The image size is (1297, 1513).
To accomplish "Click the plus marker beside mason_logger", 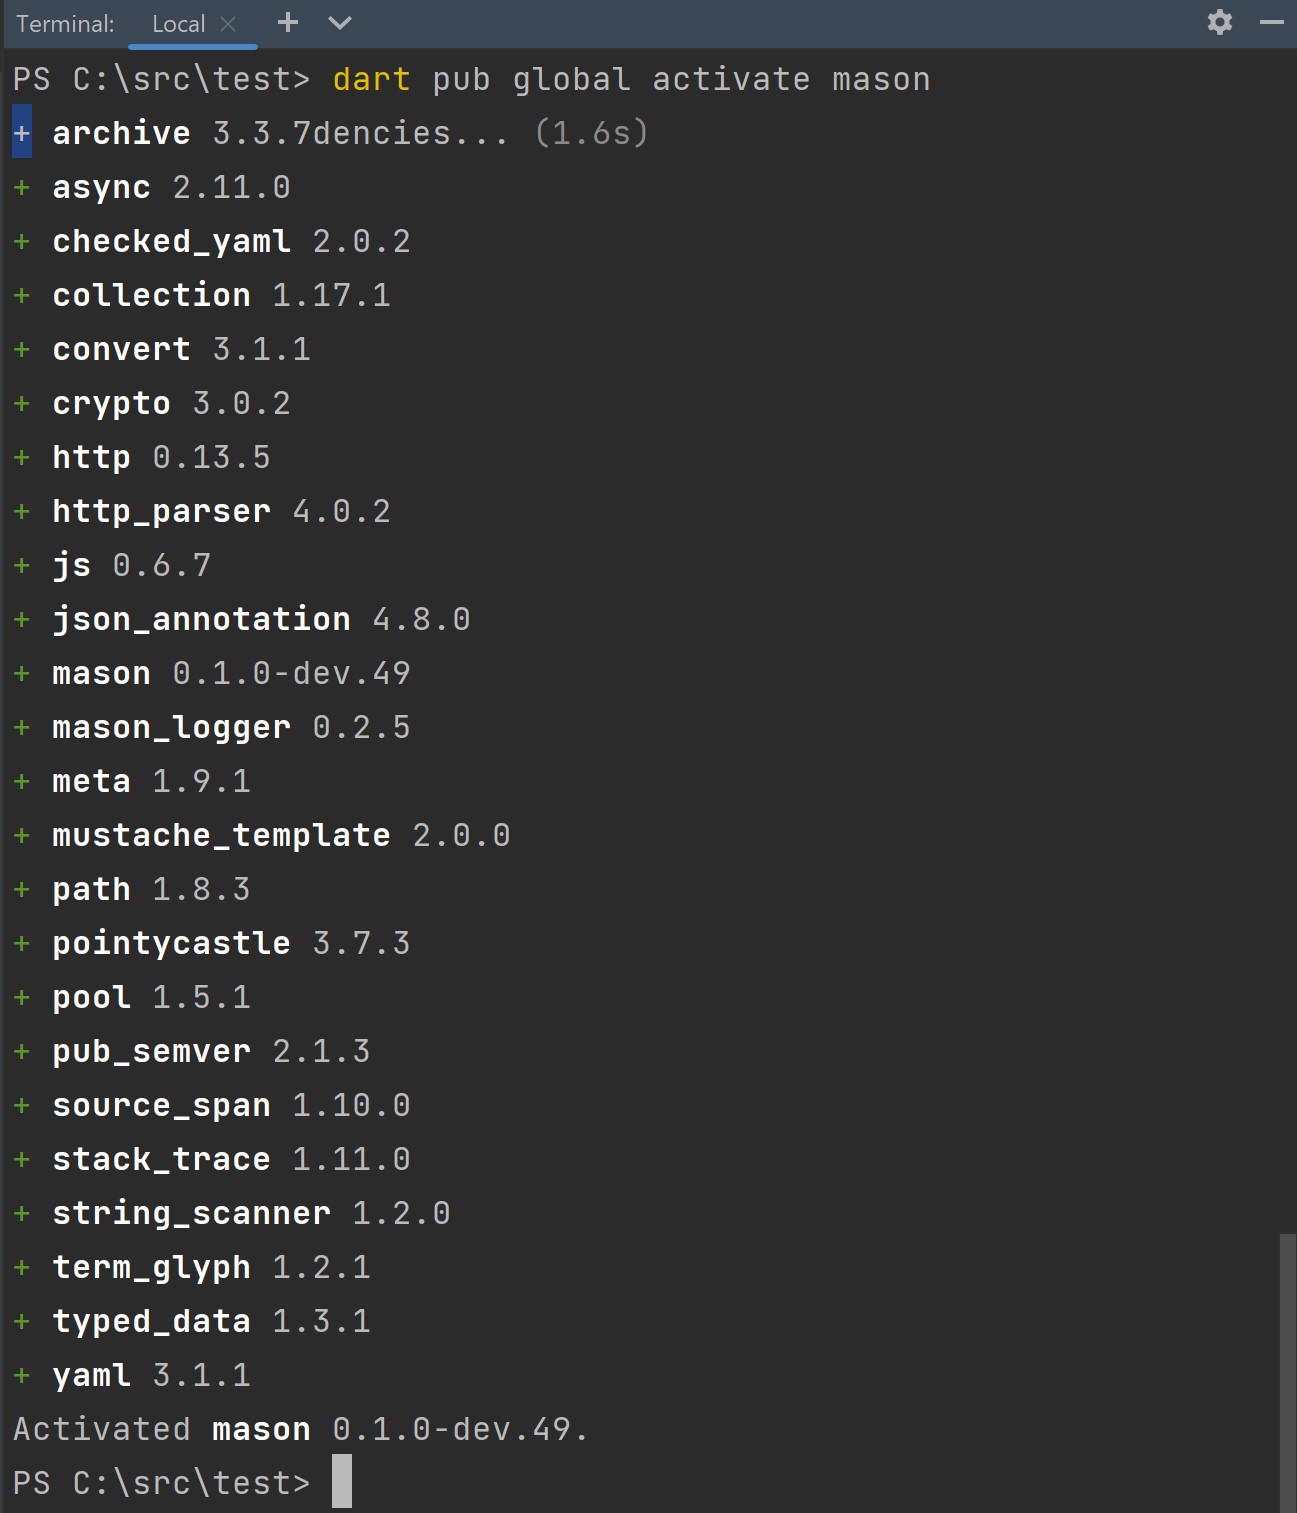I will pos(21,727).
